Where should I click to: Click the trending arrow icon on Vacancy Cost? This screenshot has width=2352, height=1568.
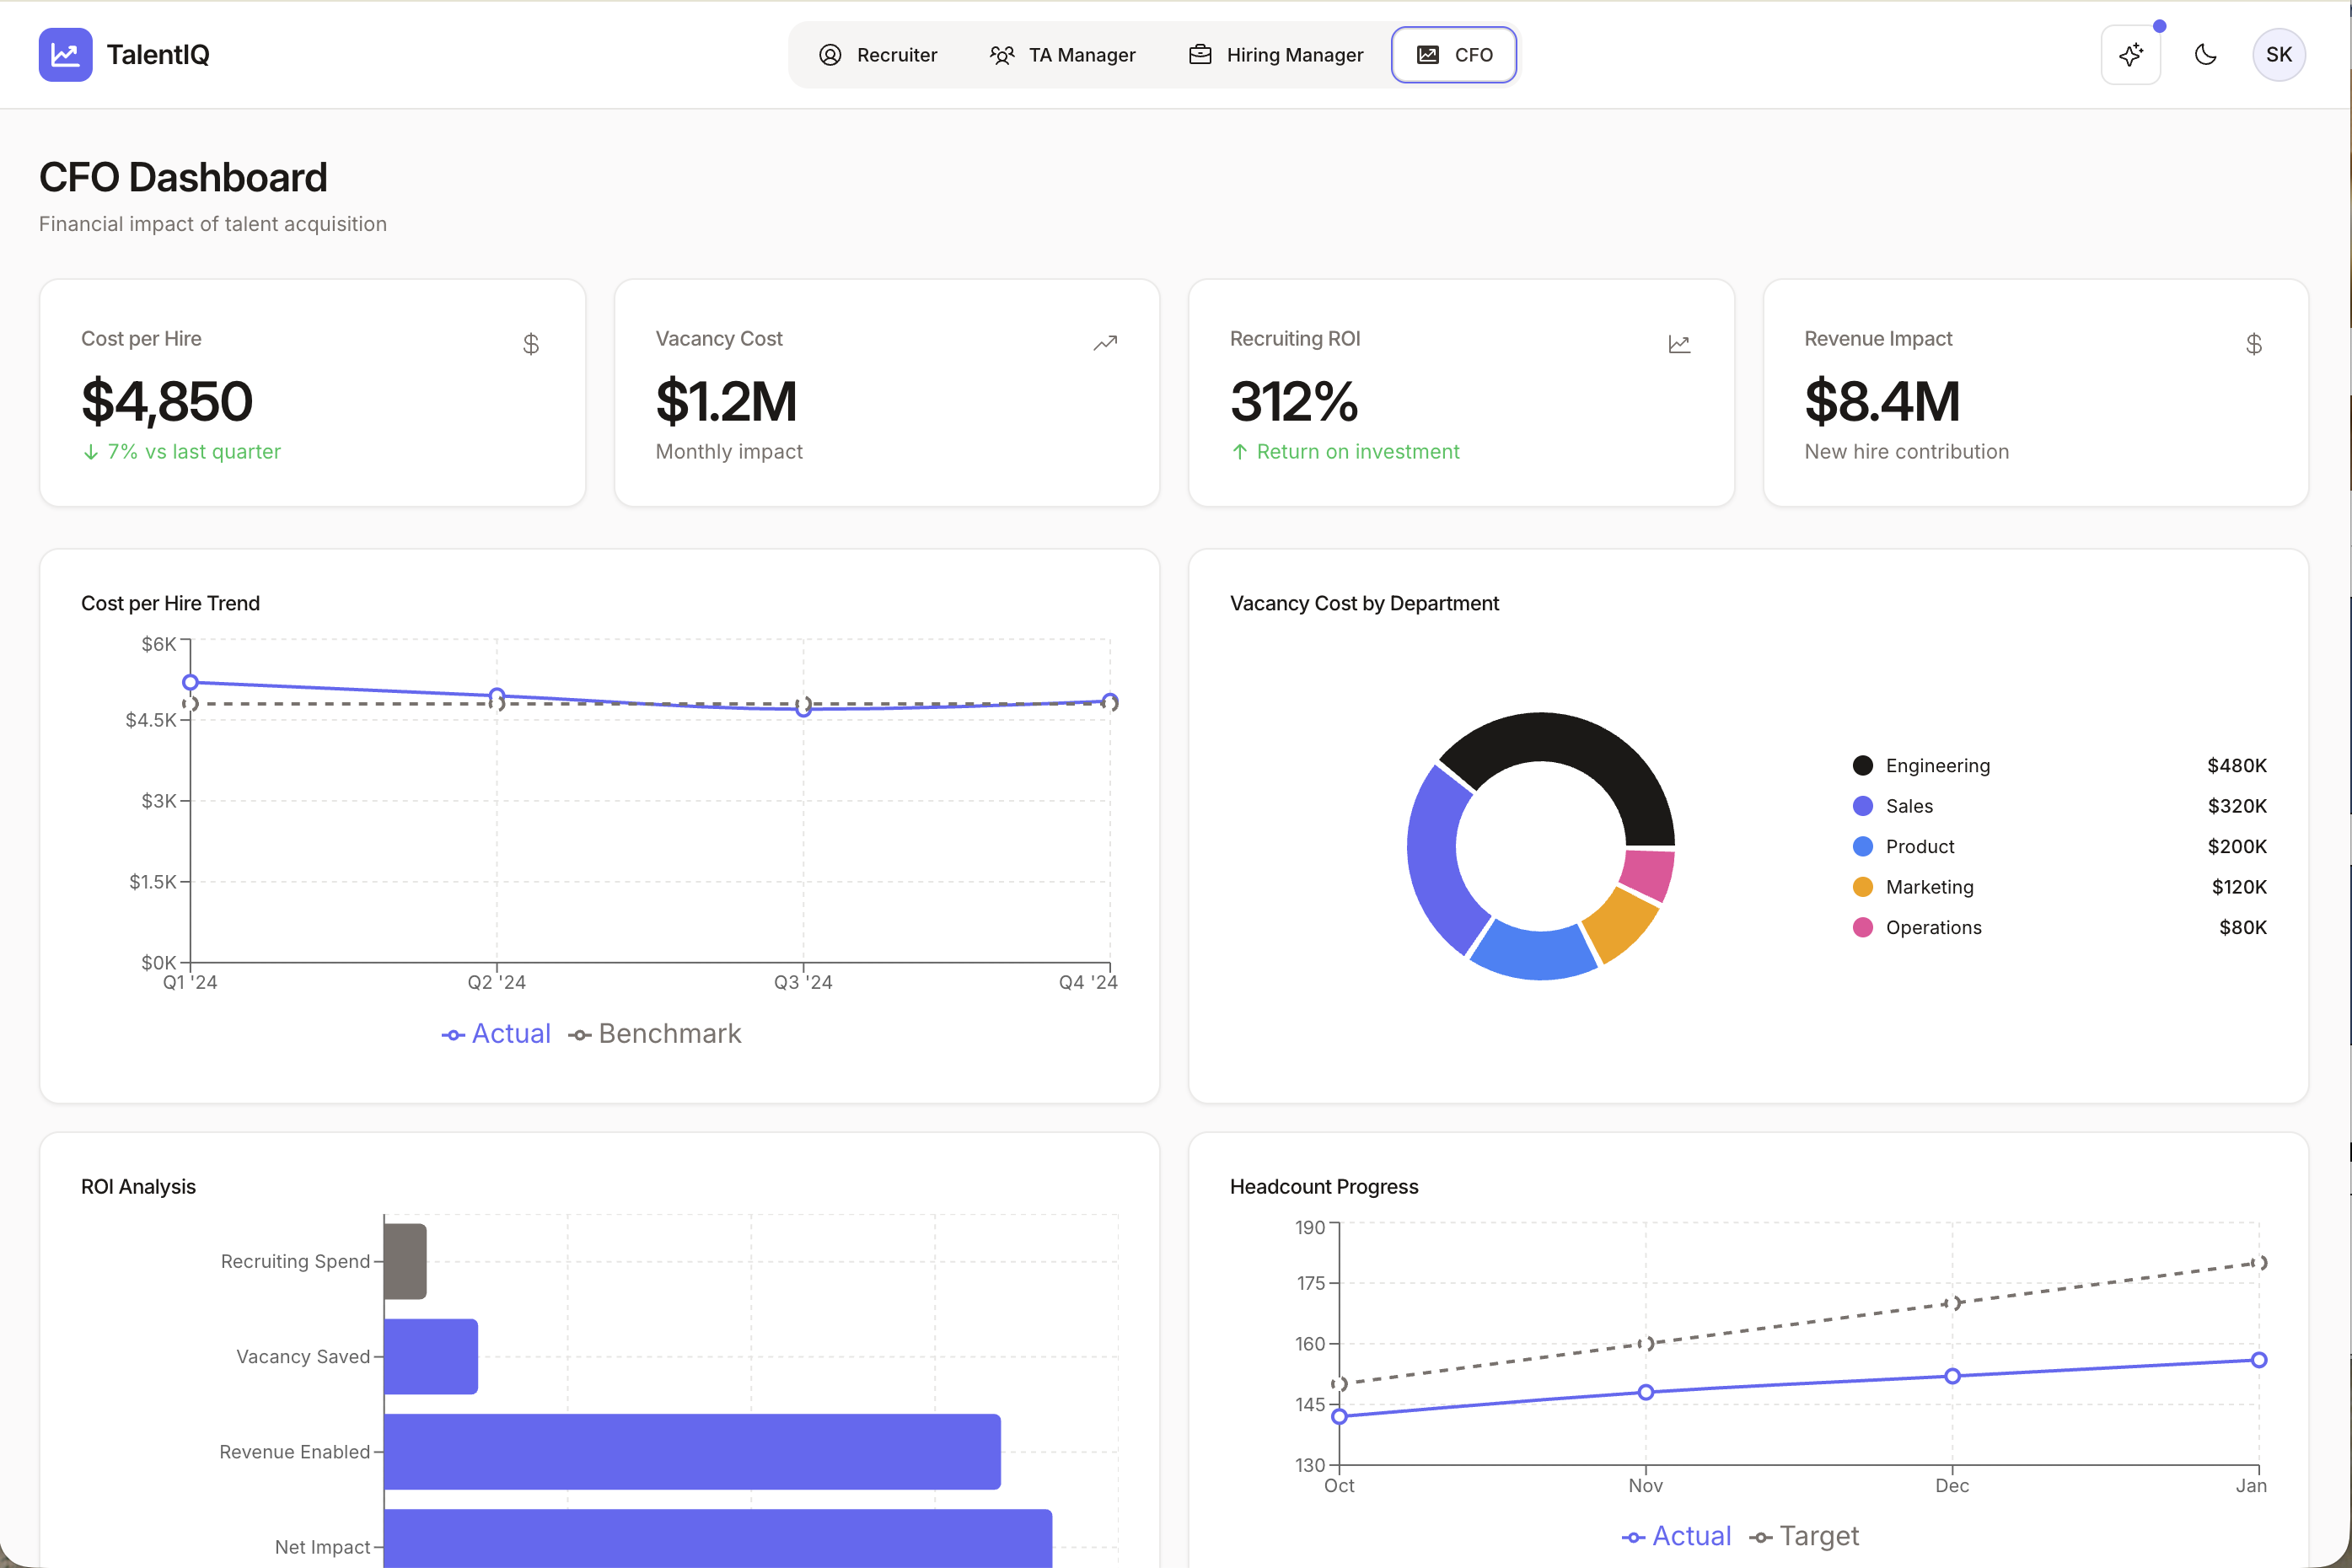1105,344
